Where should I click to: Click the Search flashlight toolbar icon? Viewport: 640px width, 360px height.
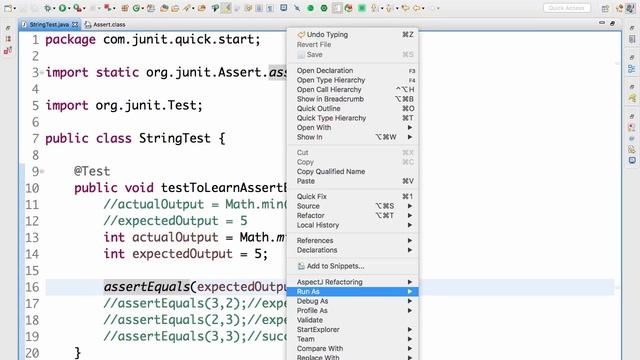(x=188, y=8)
